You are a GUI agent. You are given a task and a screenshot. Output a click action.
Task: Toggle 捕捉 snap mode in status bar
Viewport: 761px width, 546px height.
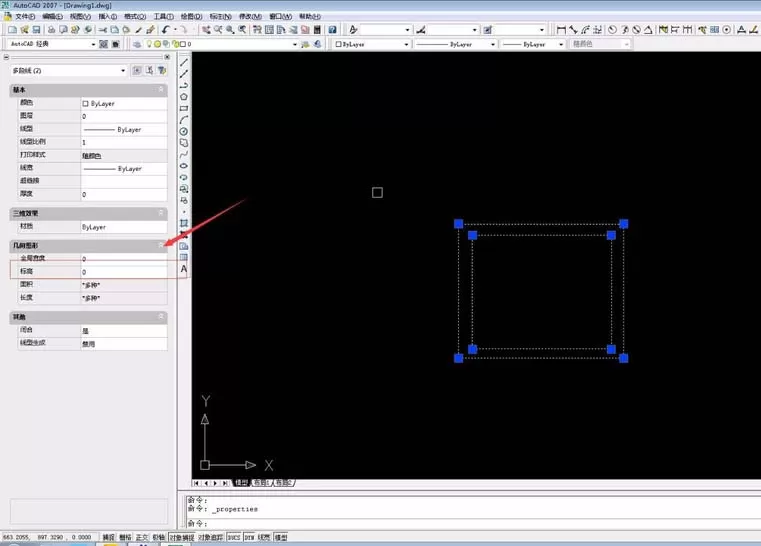click(109, 537)
